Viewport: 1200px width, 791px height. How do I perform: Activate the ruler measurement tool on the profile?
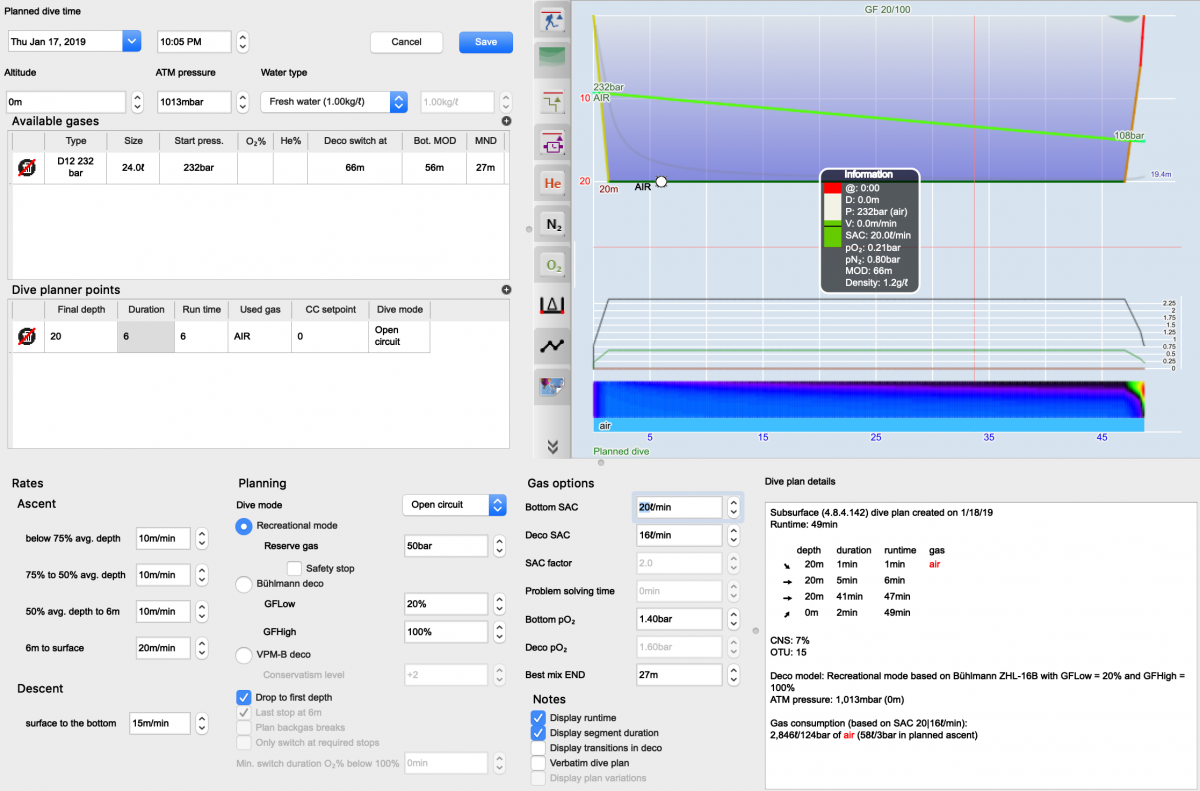click(552, 305)
